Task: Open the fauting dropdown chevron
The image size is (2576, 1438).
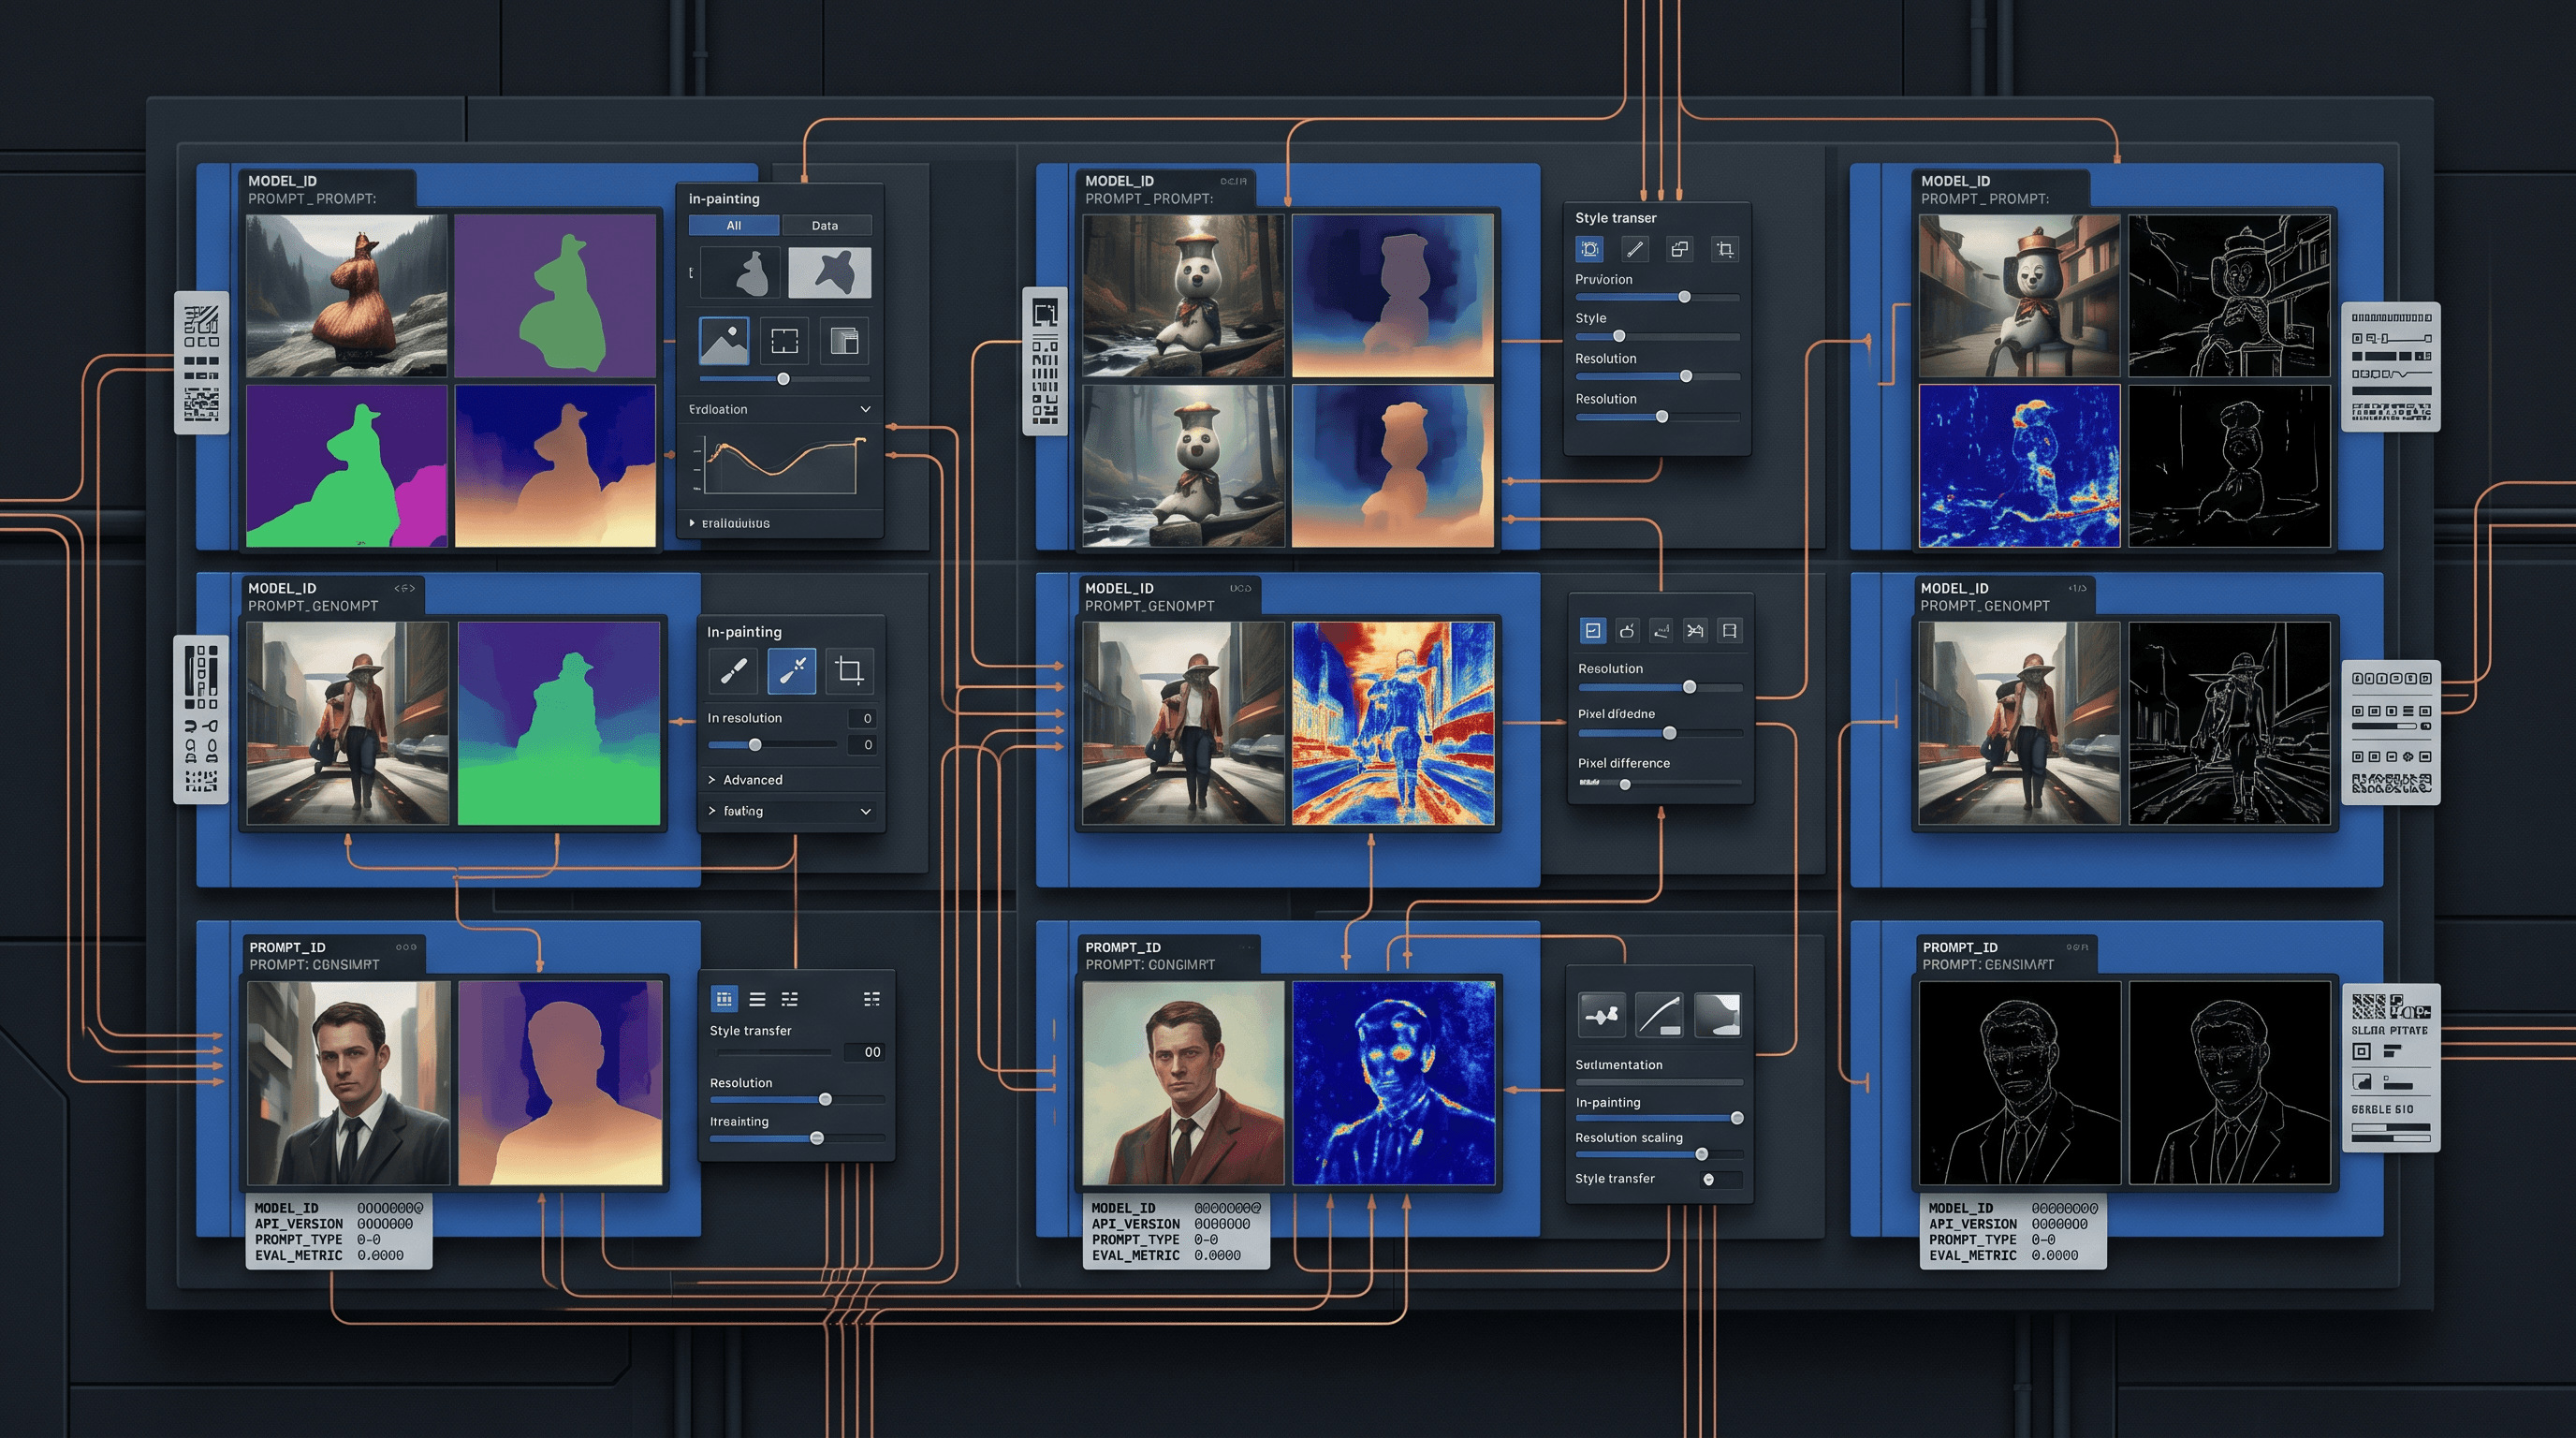Action: [x=865, y=811]
